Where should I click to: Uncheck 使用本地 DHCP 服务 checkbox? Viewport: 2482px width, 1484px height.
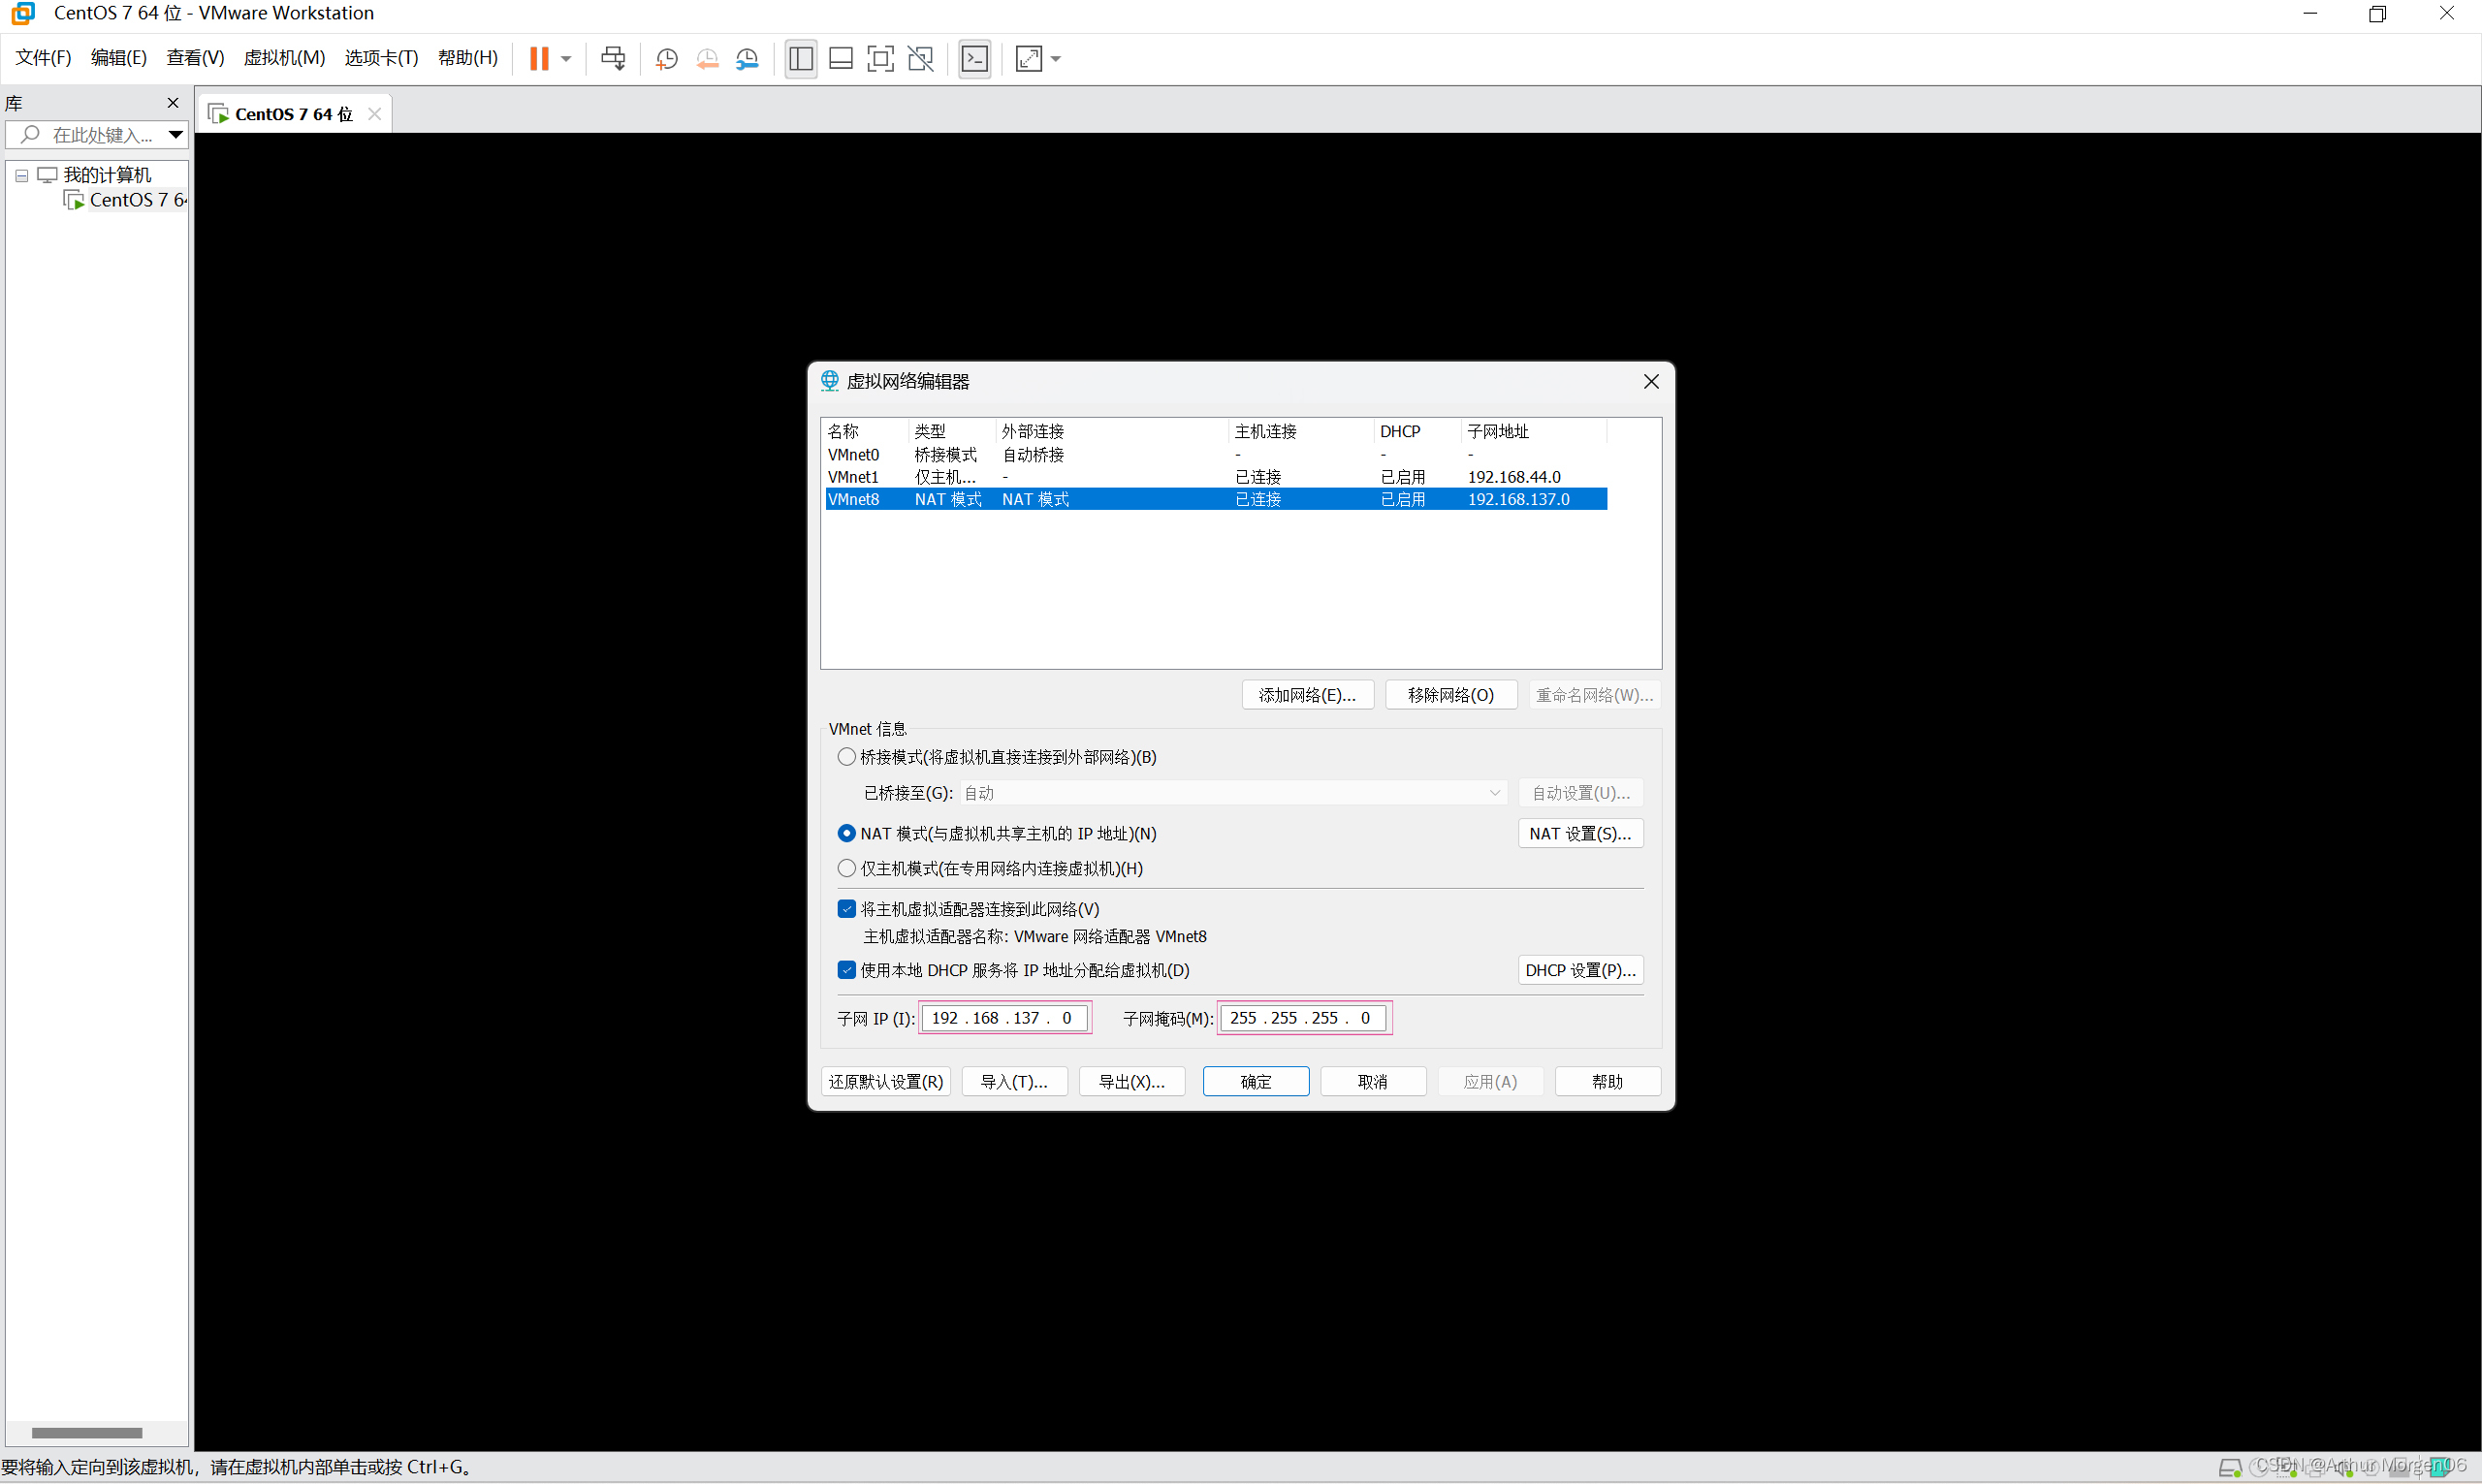pos(847,970)
